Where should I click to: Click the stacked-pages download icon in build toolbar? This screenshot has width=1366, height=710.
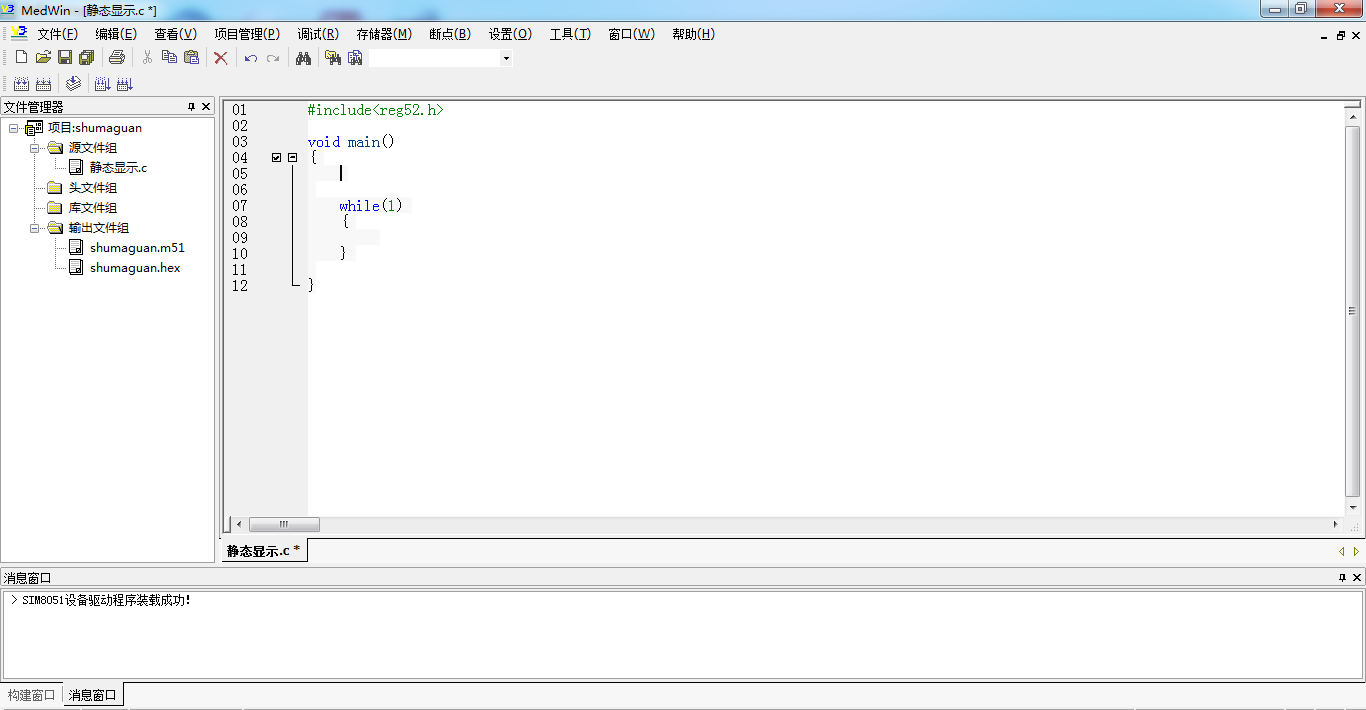tap(73, 84)
